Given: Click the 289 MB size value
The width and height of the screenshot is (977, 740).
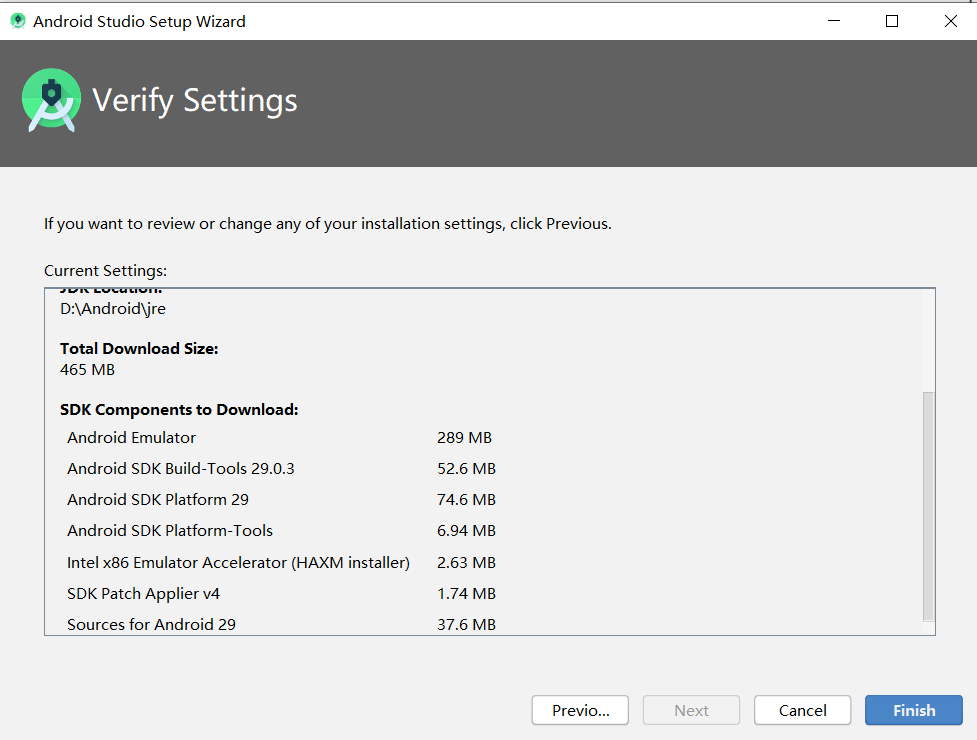Looking at the screenshot, I should click(x=464, y=437).
